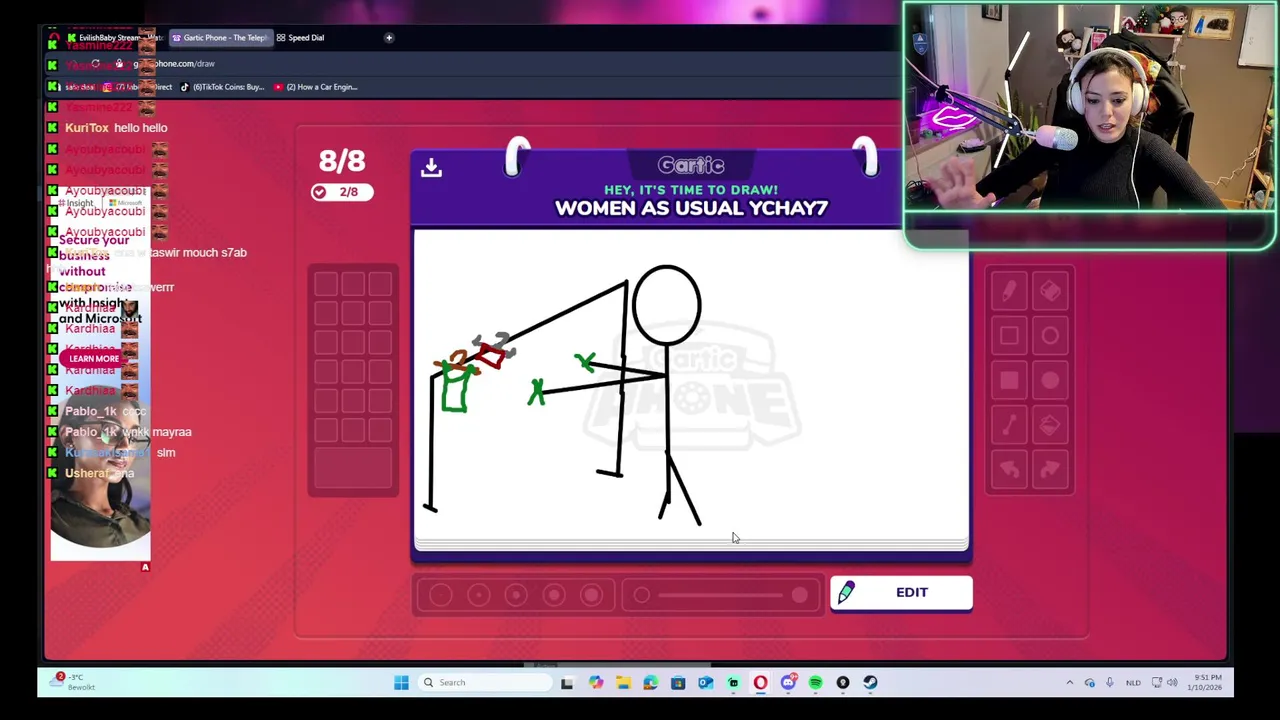Viewport: 1280px width, 720px height.
Task: Download the drawing with the arrow icon
Action: pyautogui.click(x=431, y=167)
